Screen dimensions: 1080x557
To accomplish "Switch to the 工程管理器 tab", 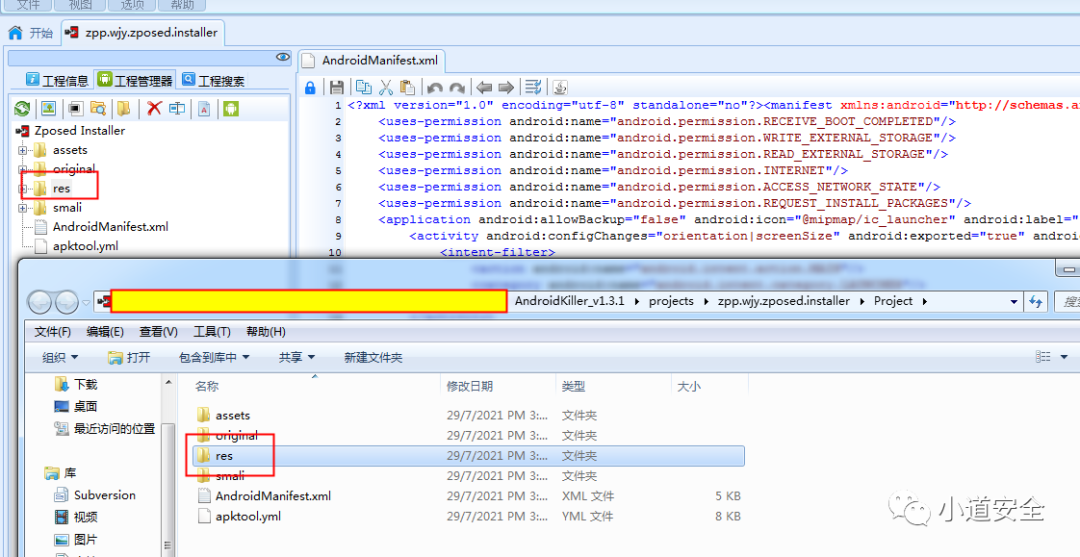I will coord(134,81).
